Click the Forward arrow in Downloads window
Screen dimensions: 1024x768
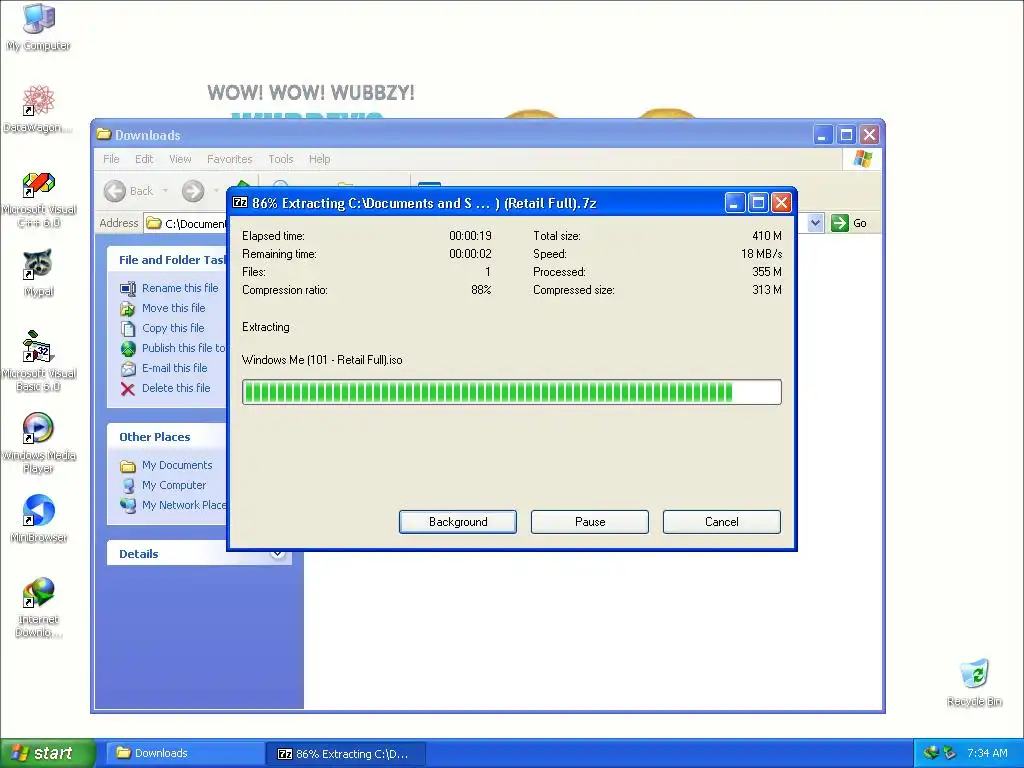193,191
